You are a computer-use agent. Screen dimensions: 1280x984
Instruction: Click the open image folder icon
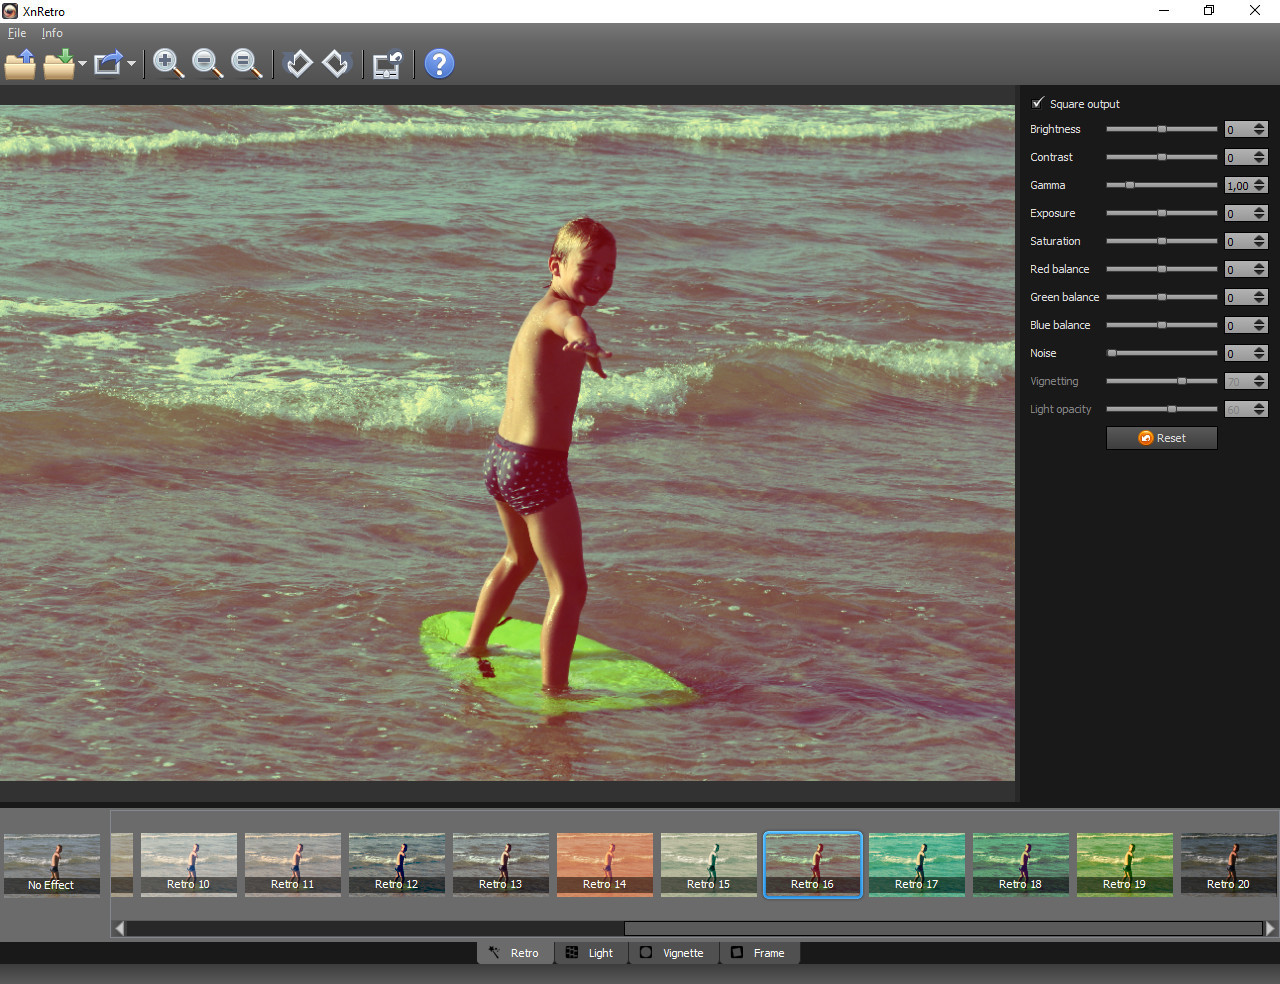coord(20,64)
